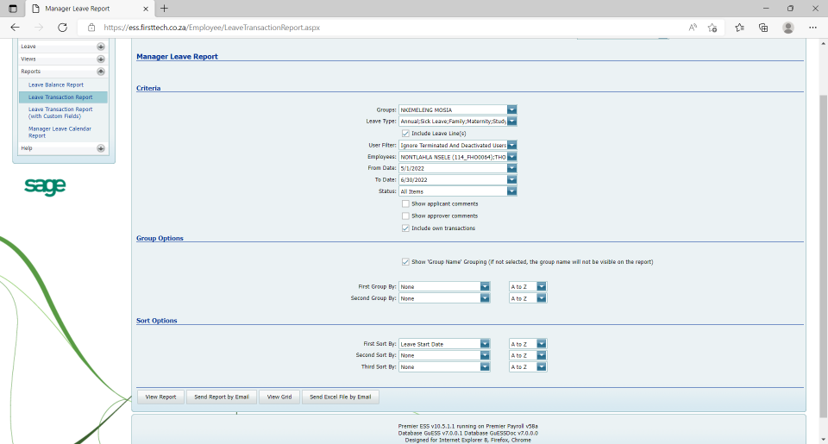Click the browser Back arrow
This screenshot has height=444, width=828.
click(x=15, y=28)
